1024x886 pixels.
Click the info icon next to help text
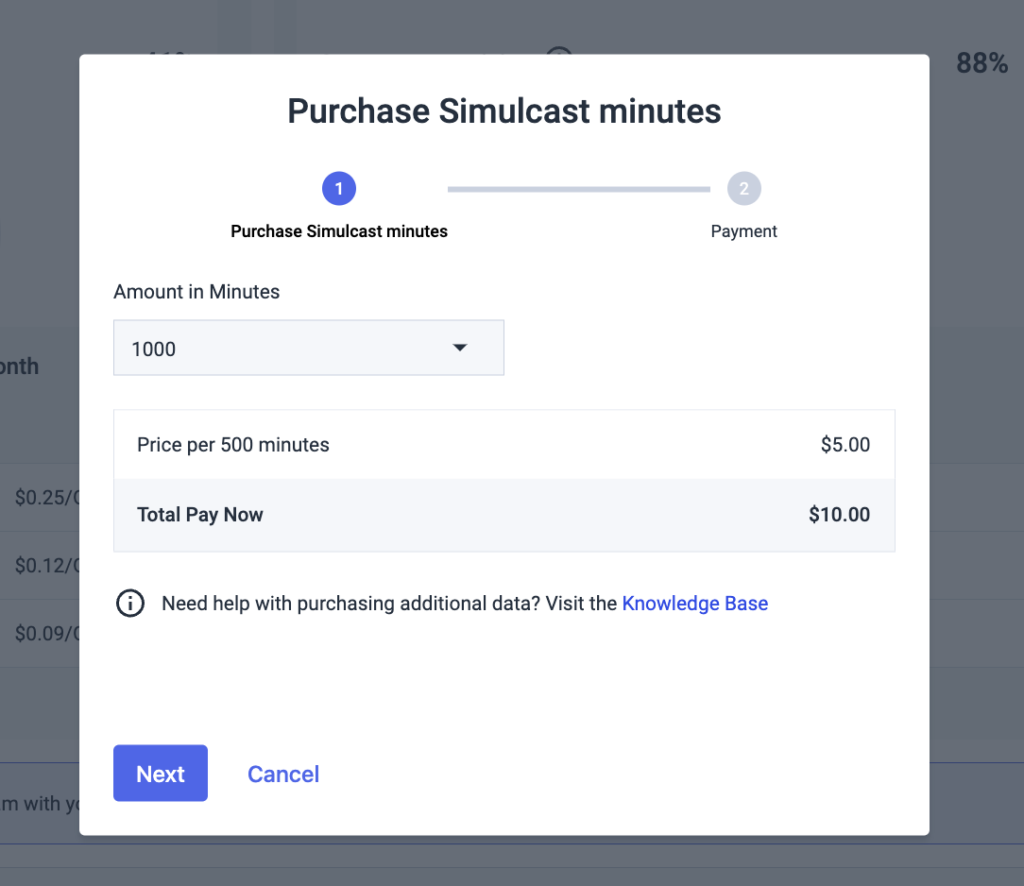coord(130,603)
